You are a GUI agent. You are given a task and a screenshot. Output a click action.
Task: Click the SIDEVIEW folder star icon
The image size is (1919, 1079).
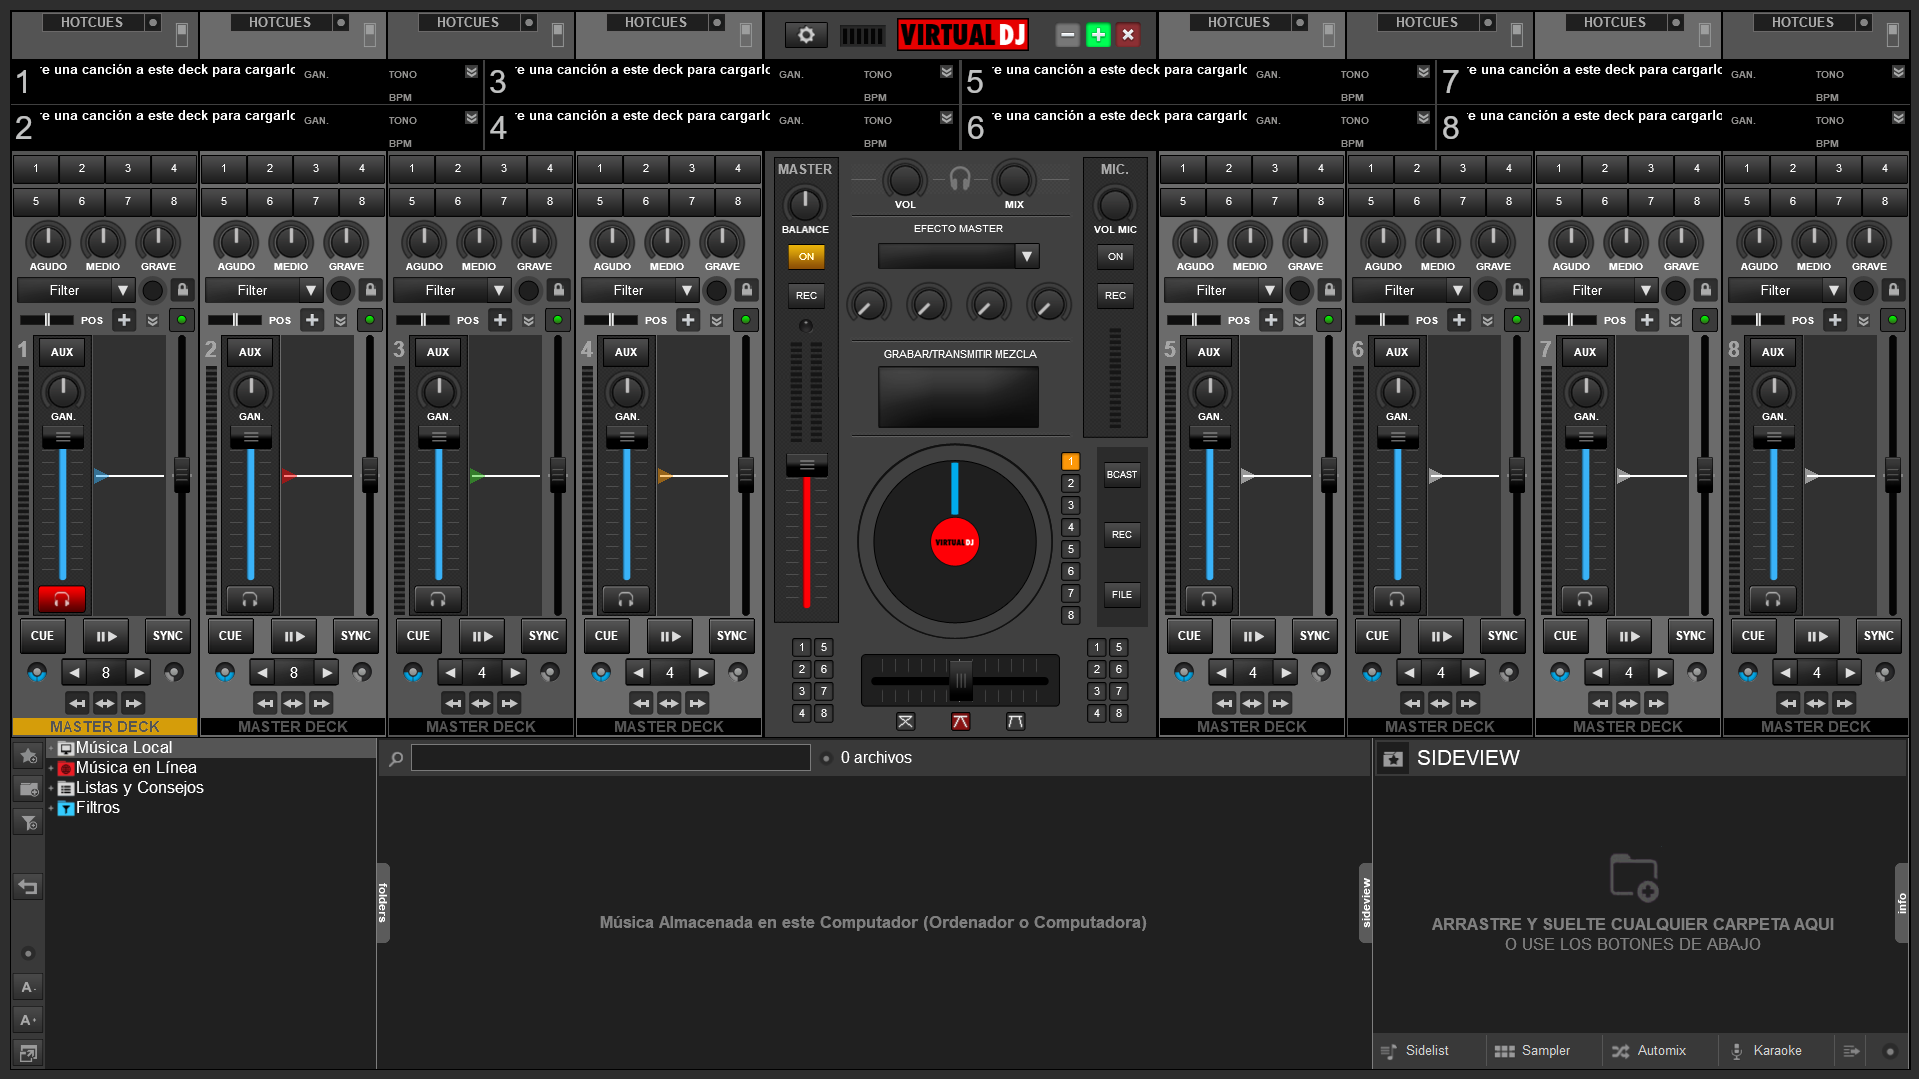(x=1393, y=758)
